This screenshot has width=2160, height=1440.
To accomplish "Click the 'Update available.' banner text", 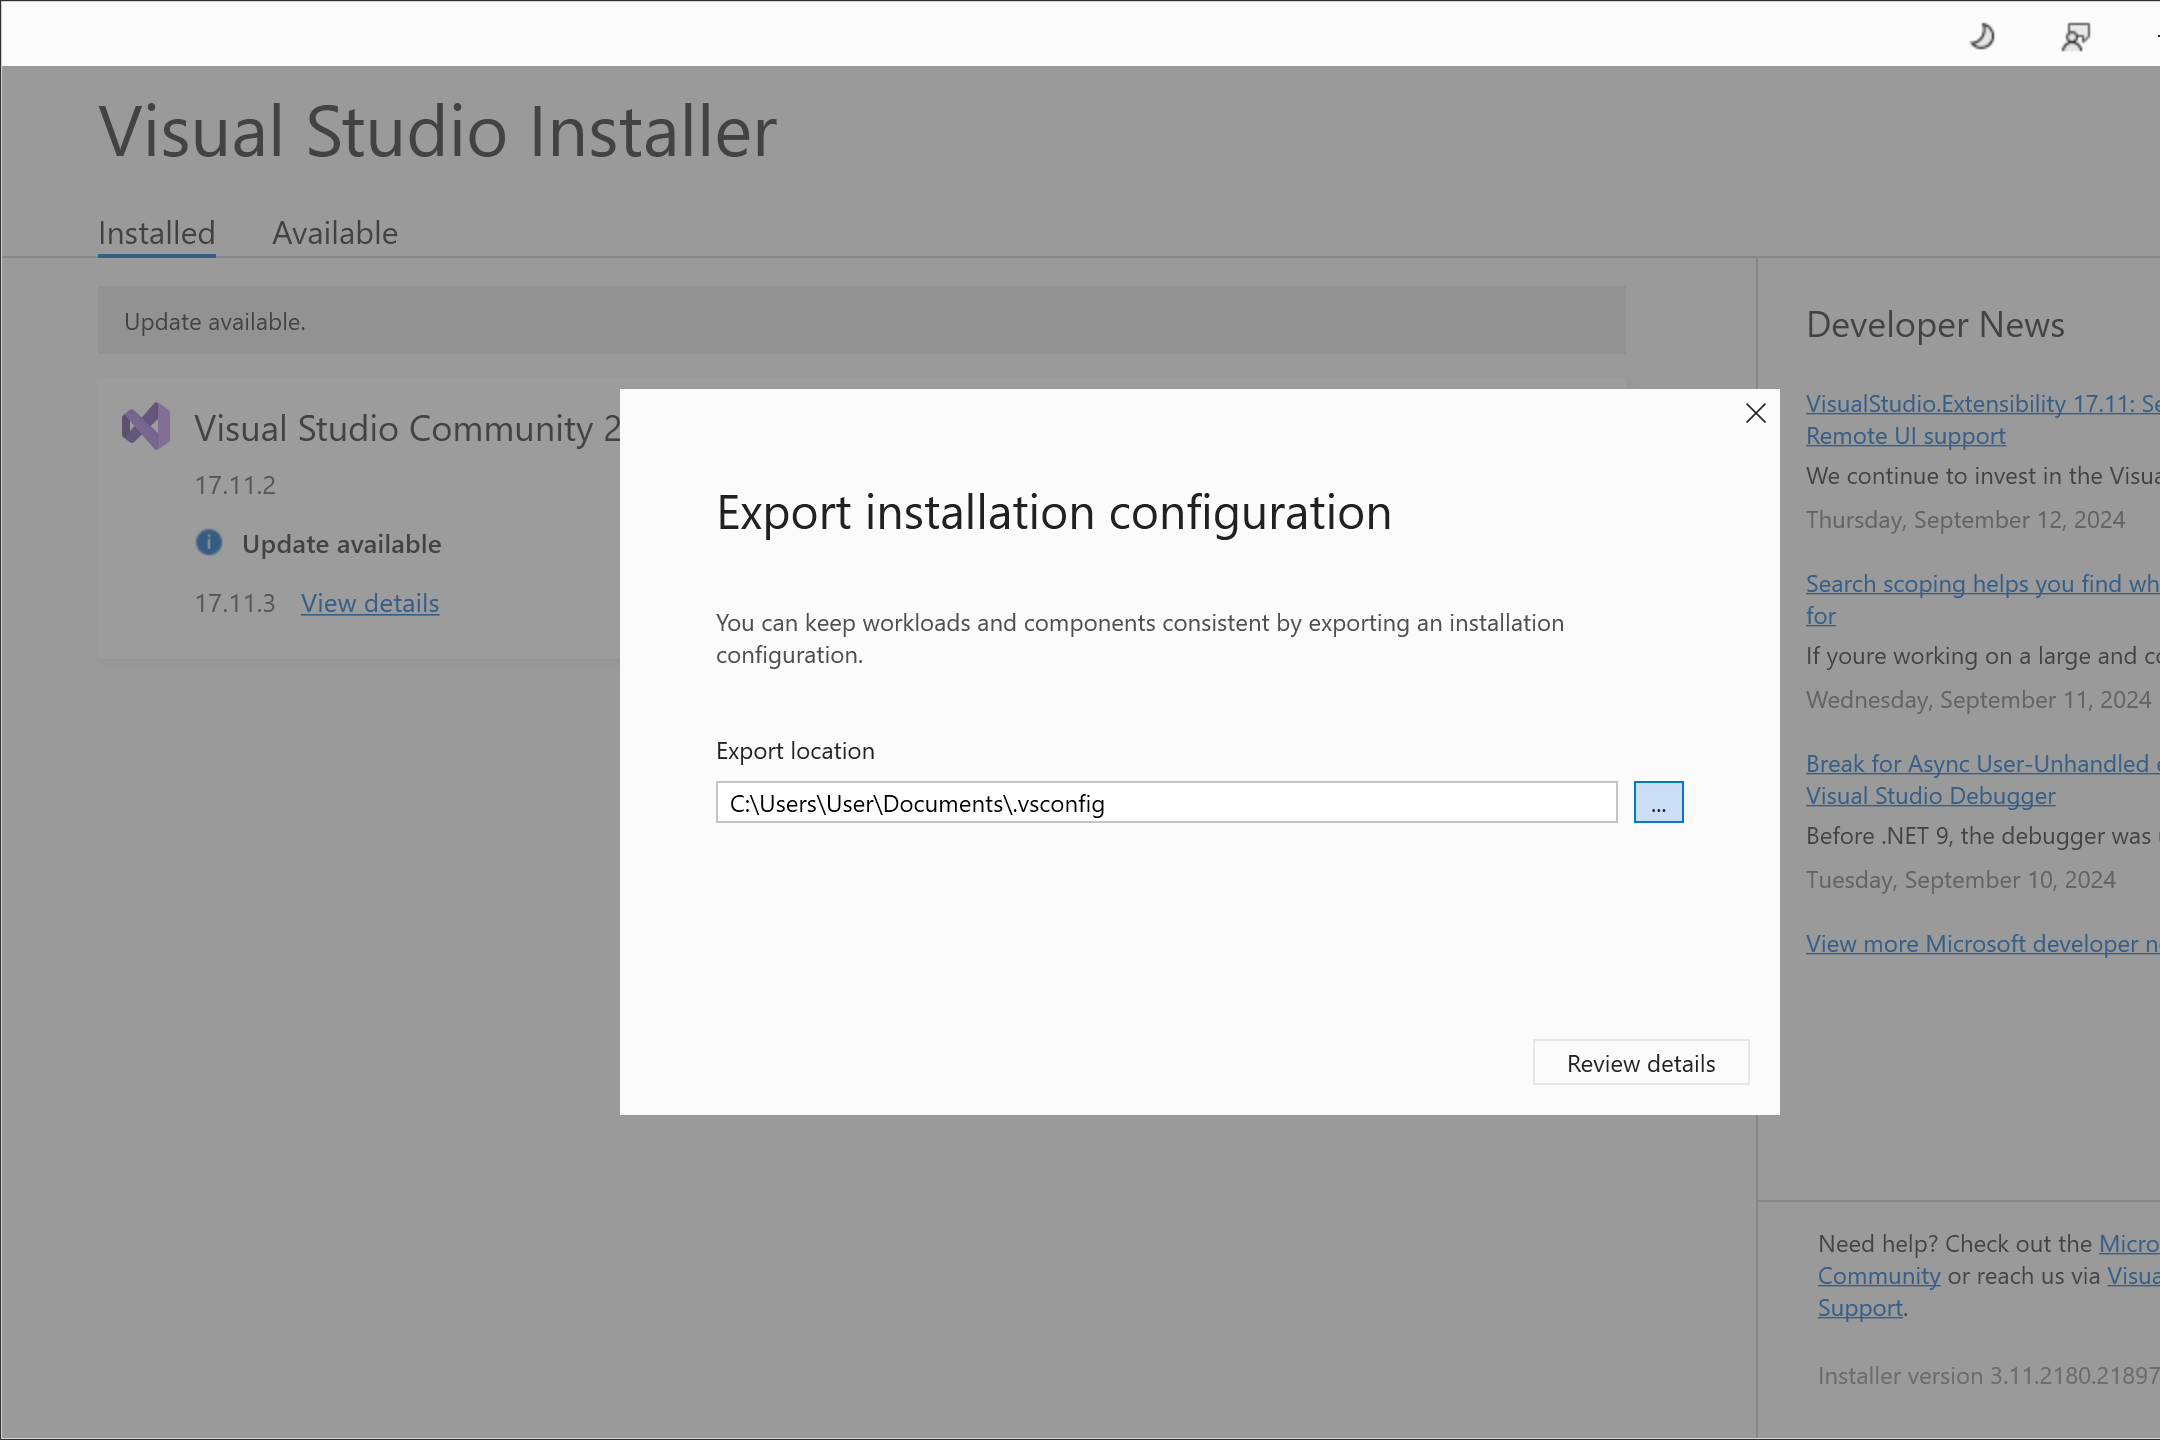I will click(x=215, y=322).
